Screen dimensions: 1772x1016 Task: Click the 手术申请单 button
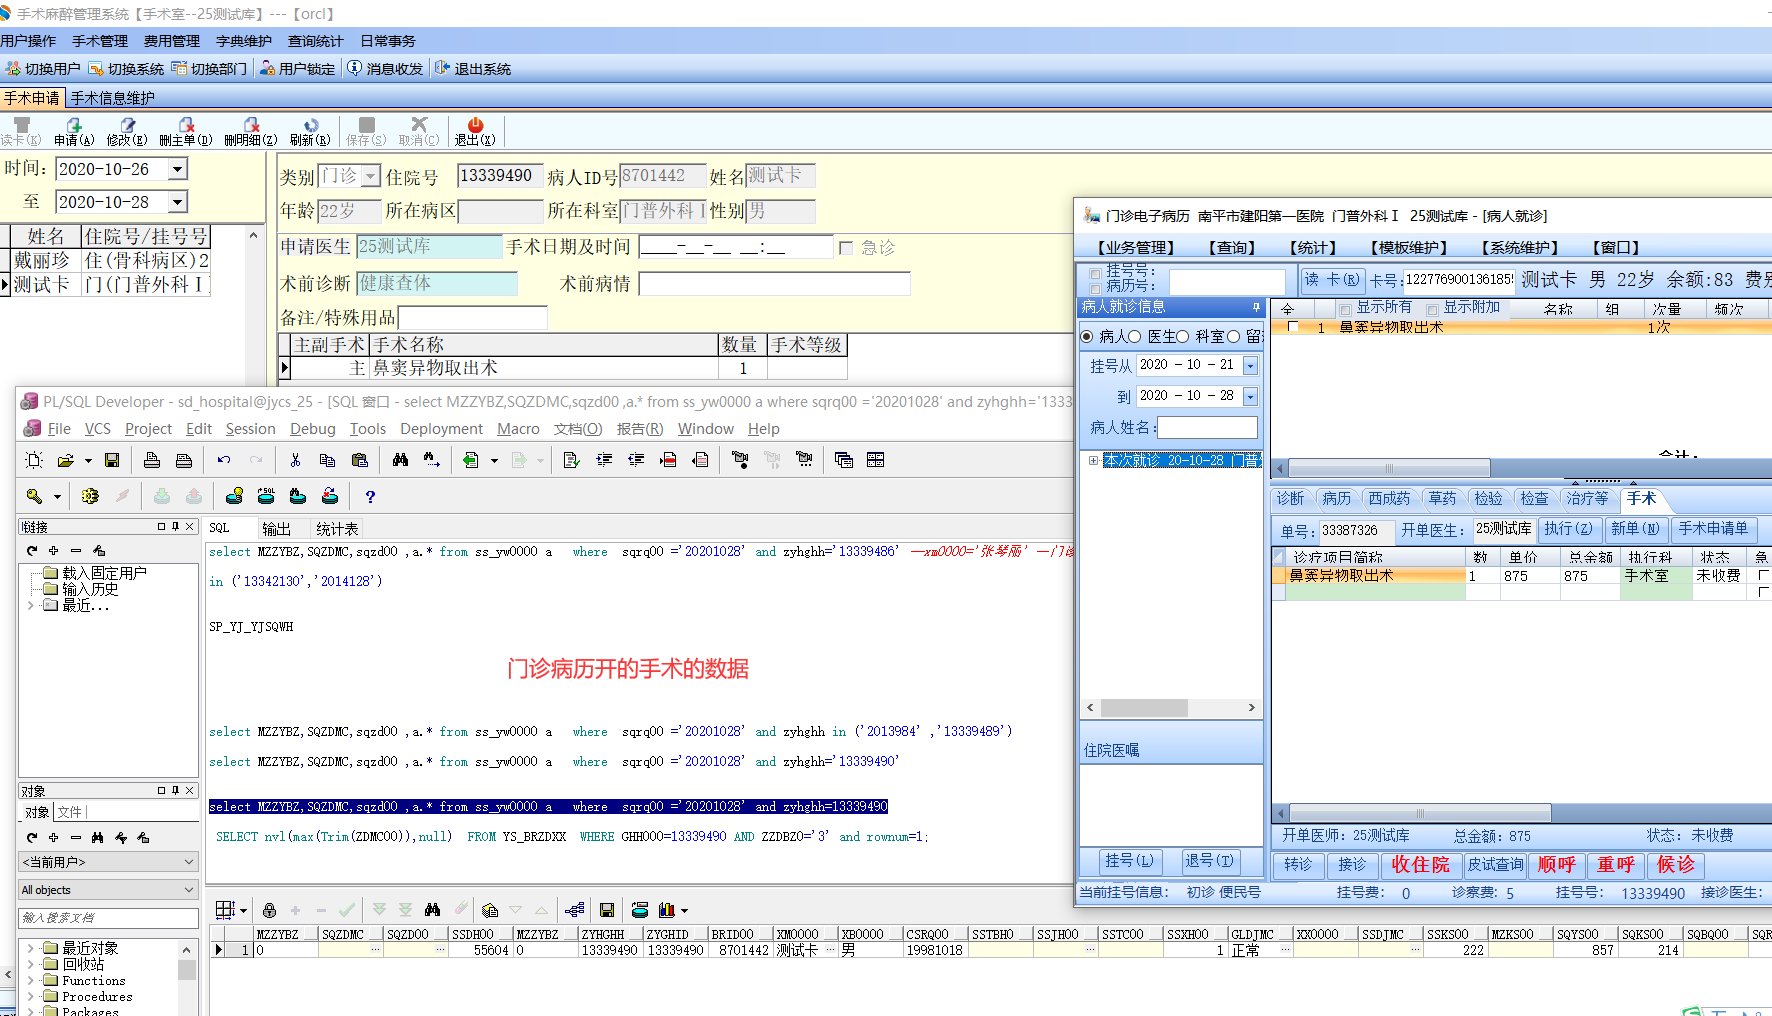[x=1713, y=529]
